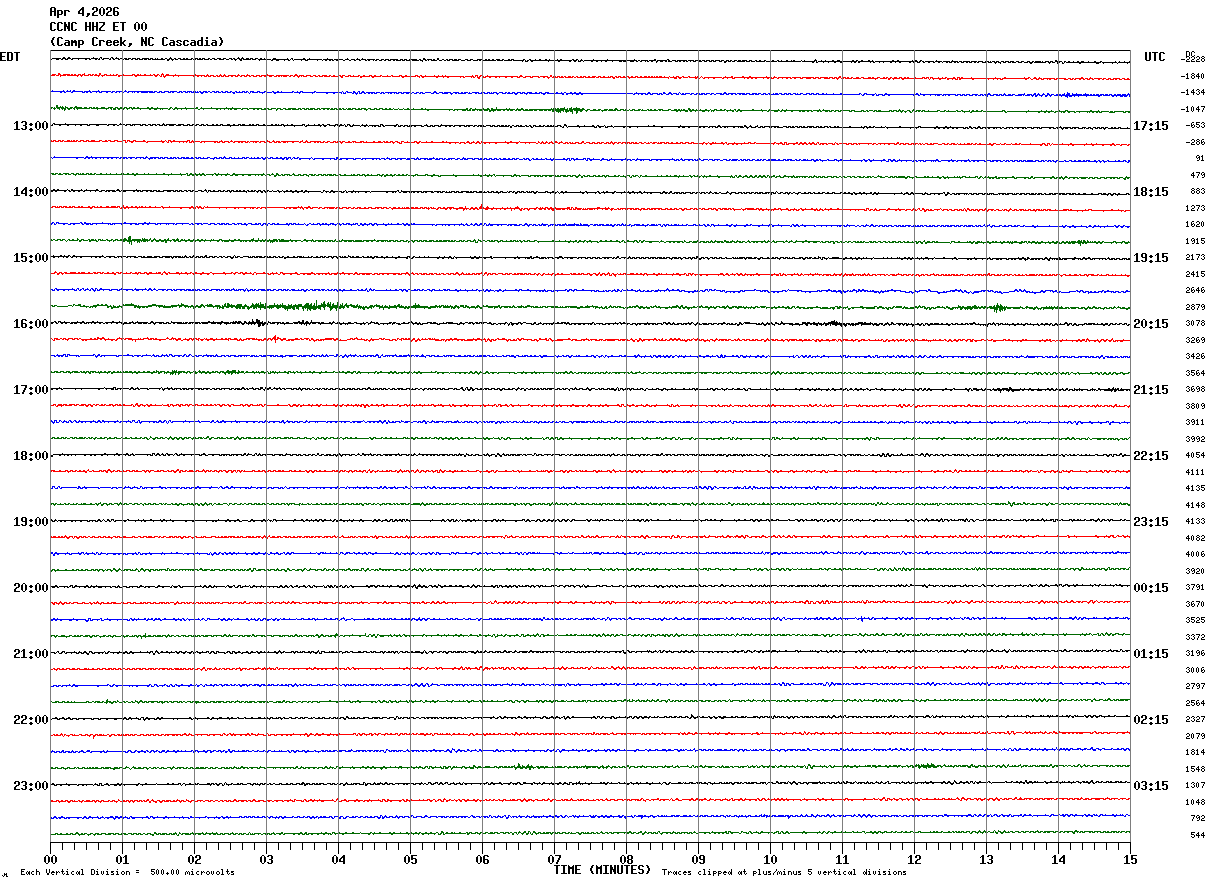Select the 17:00 EDT time label
The height and width of the screenshot is (886, 1210).
point(30,390)
